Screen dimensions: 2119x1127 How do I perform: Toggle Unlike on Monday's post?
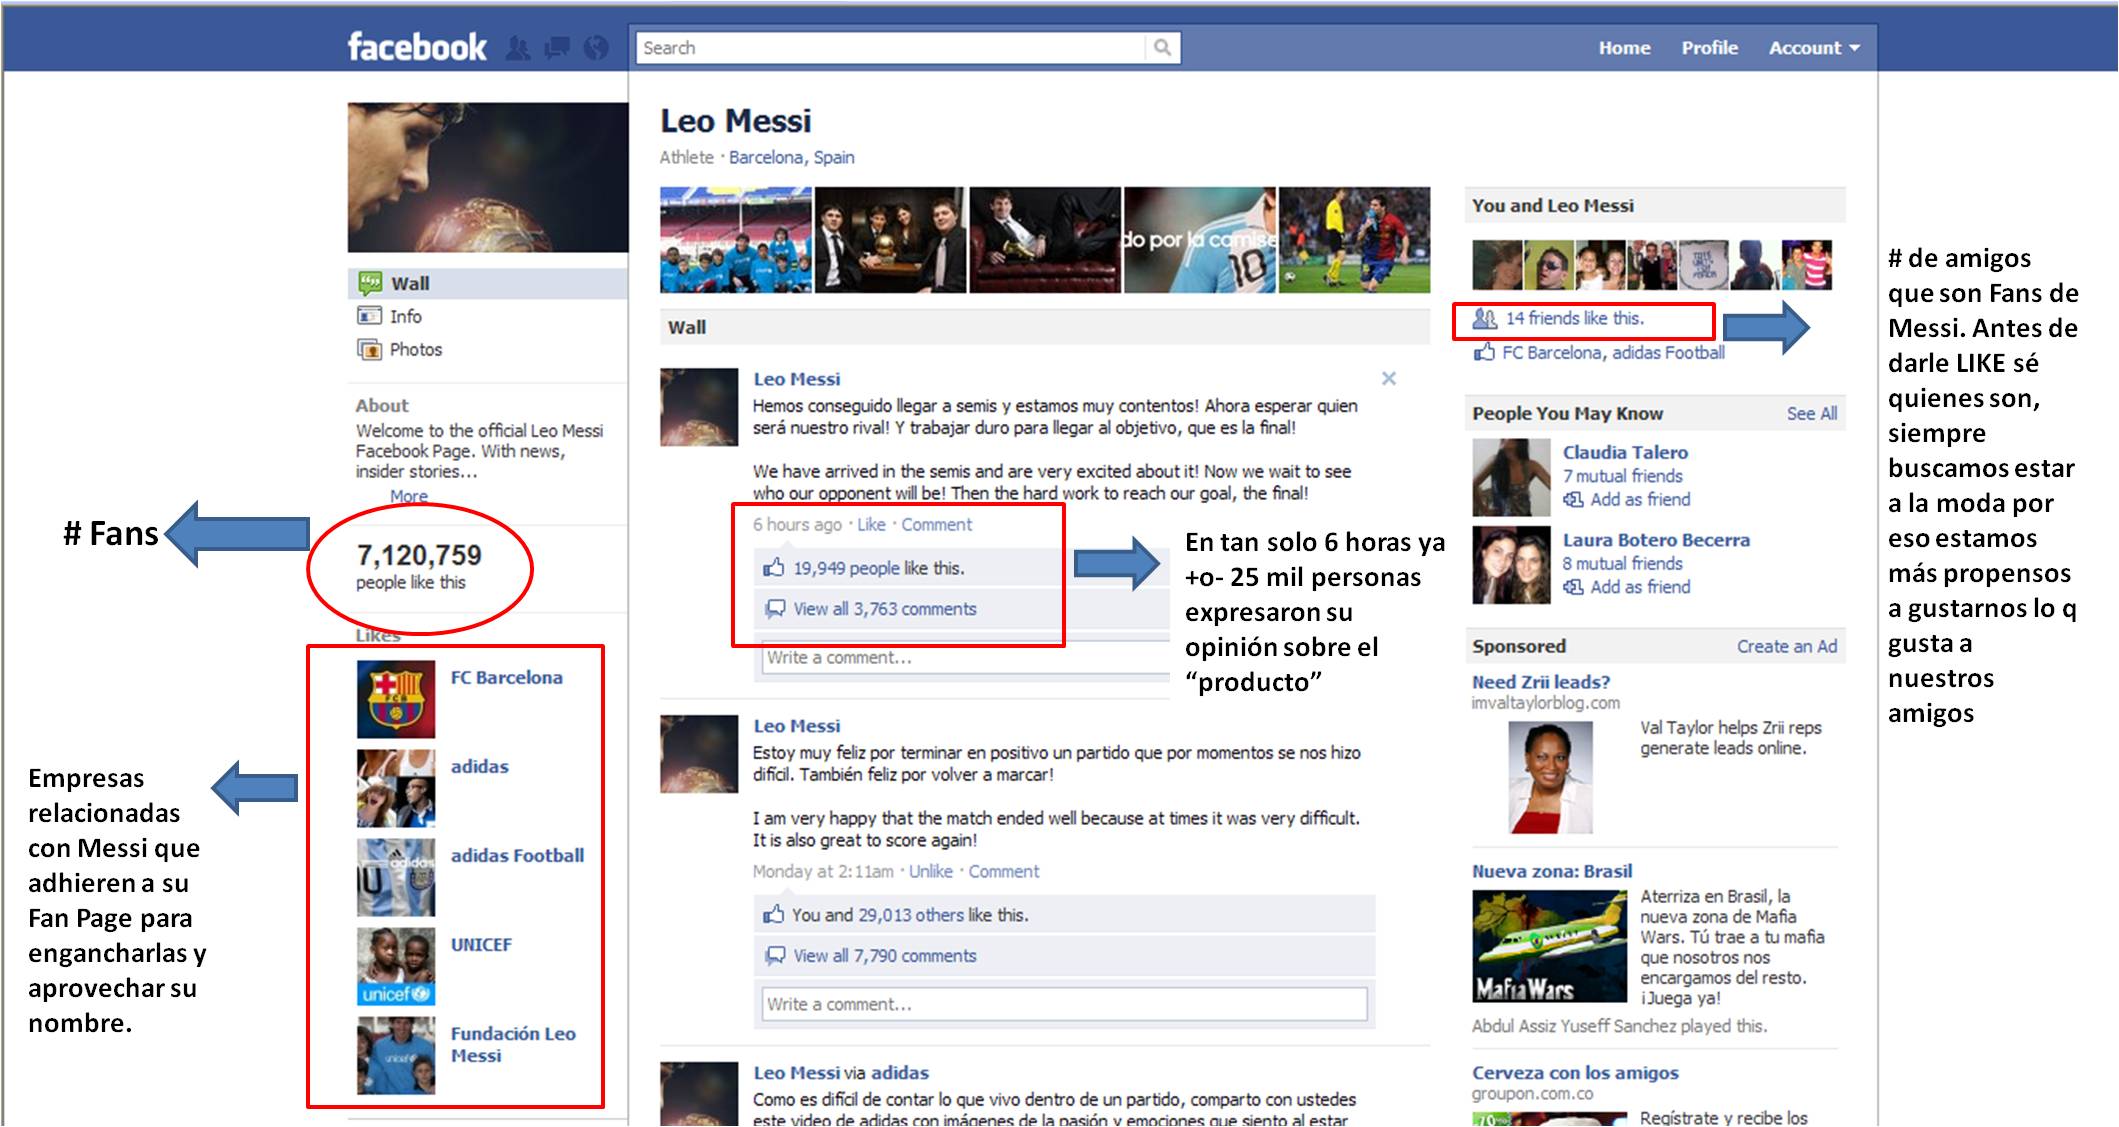coord(930,872)
